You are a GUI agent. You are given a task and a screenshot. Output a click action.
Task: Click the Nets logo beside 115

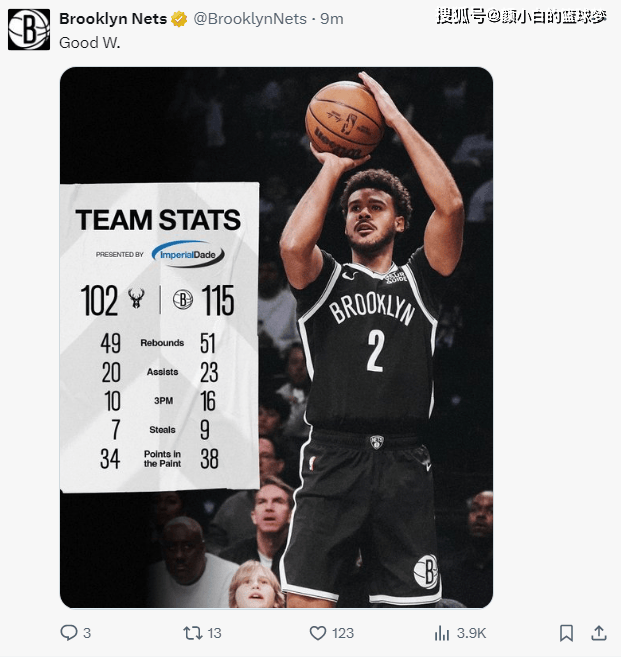[x=183, y=300]
